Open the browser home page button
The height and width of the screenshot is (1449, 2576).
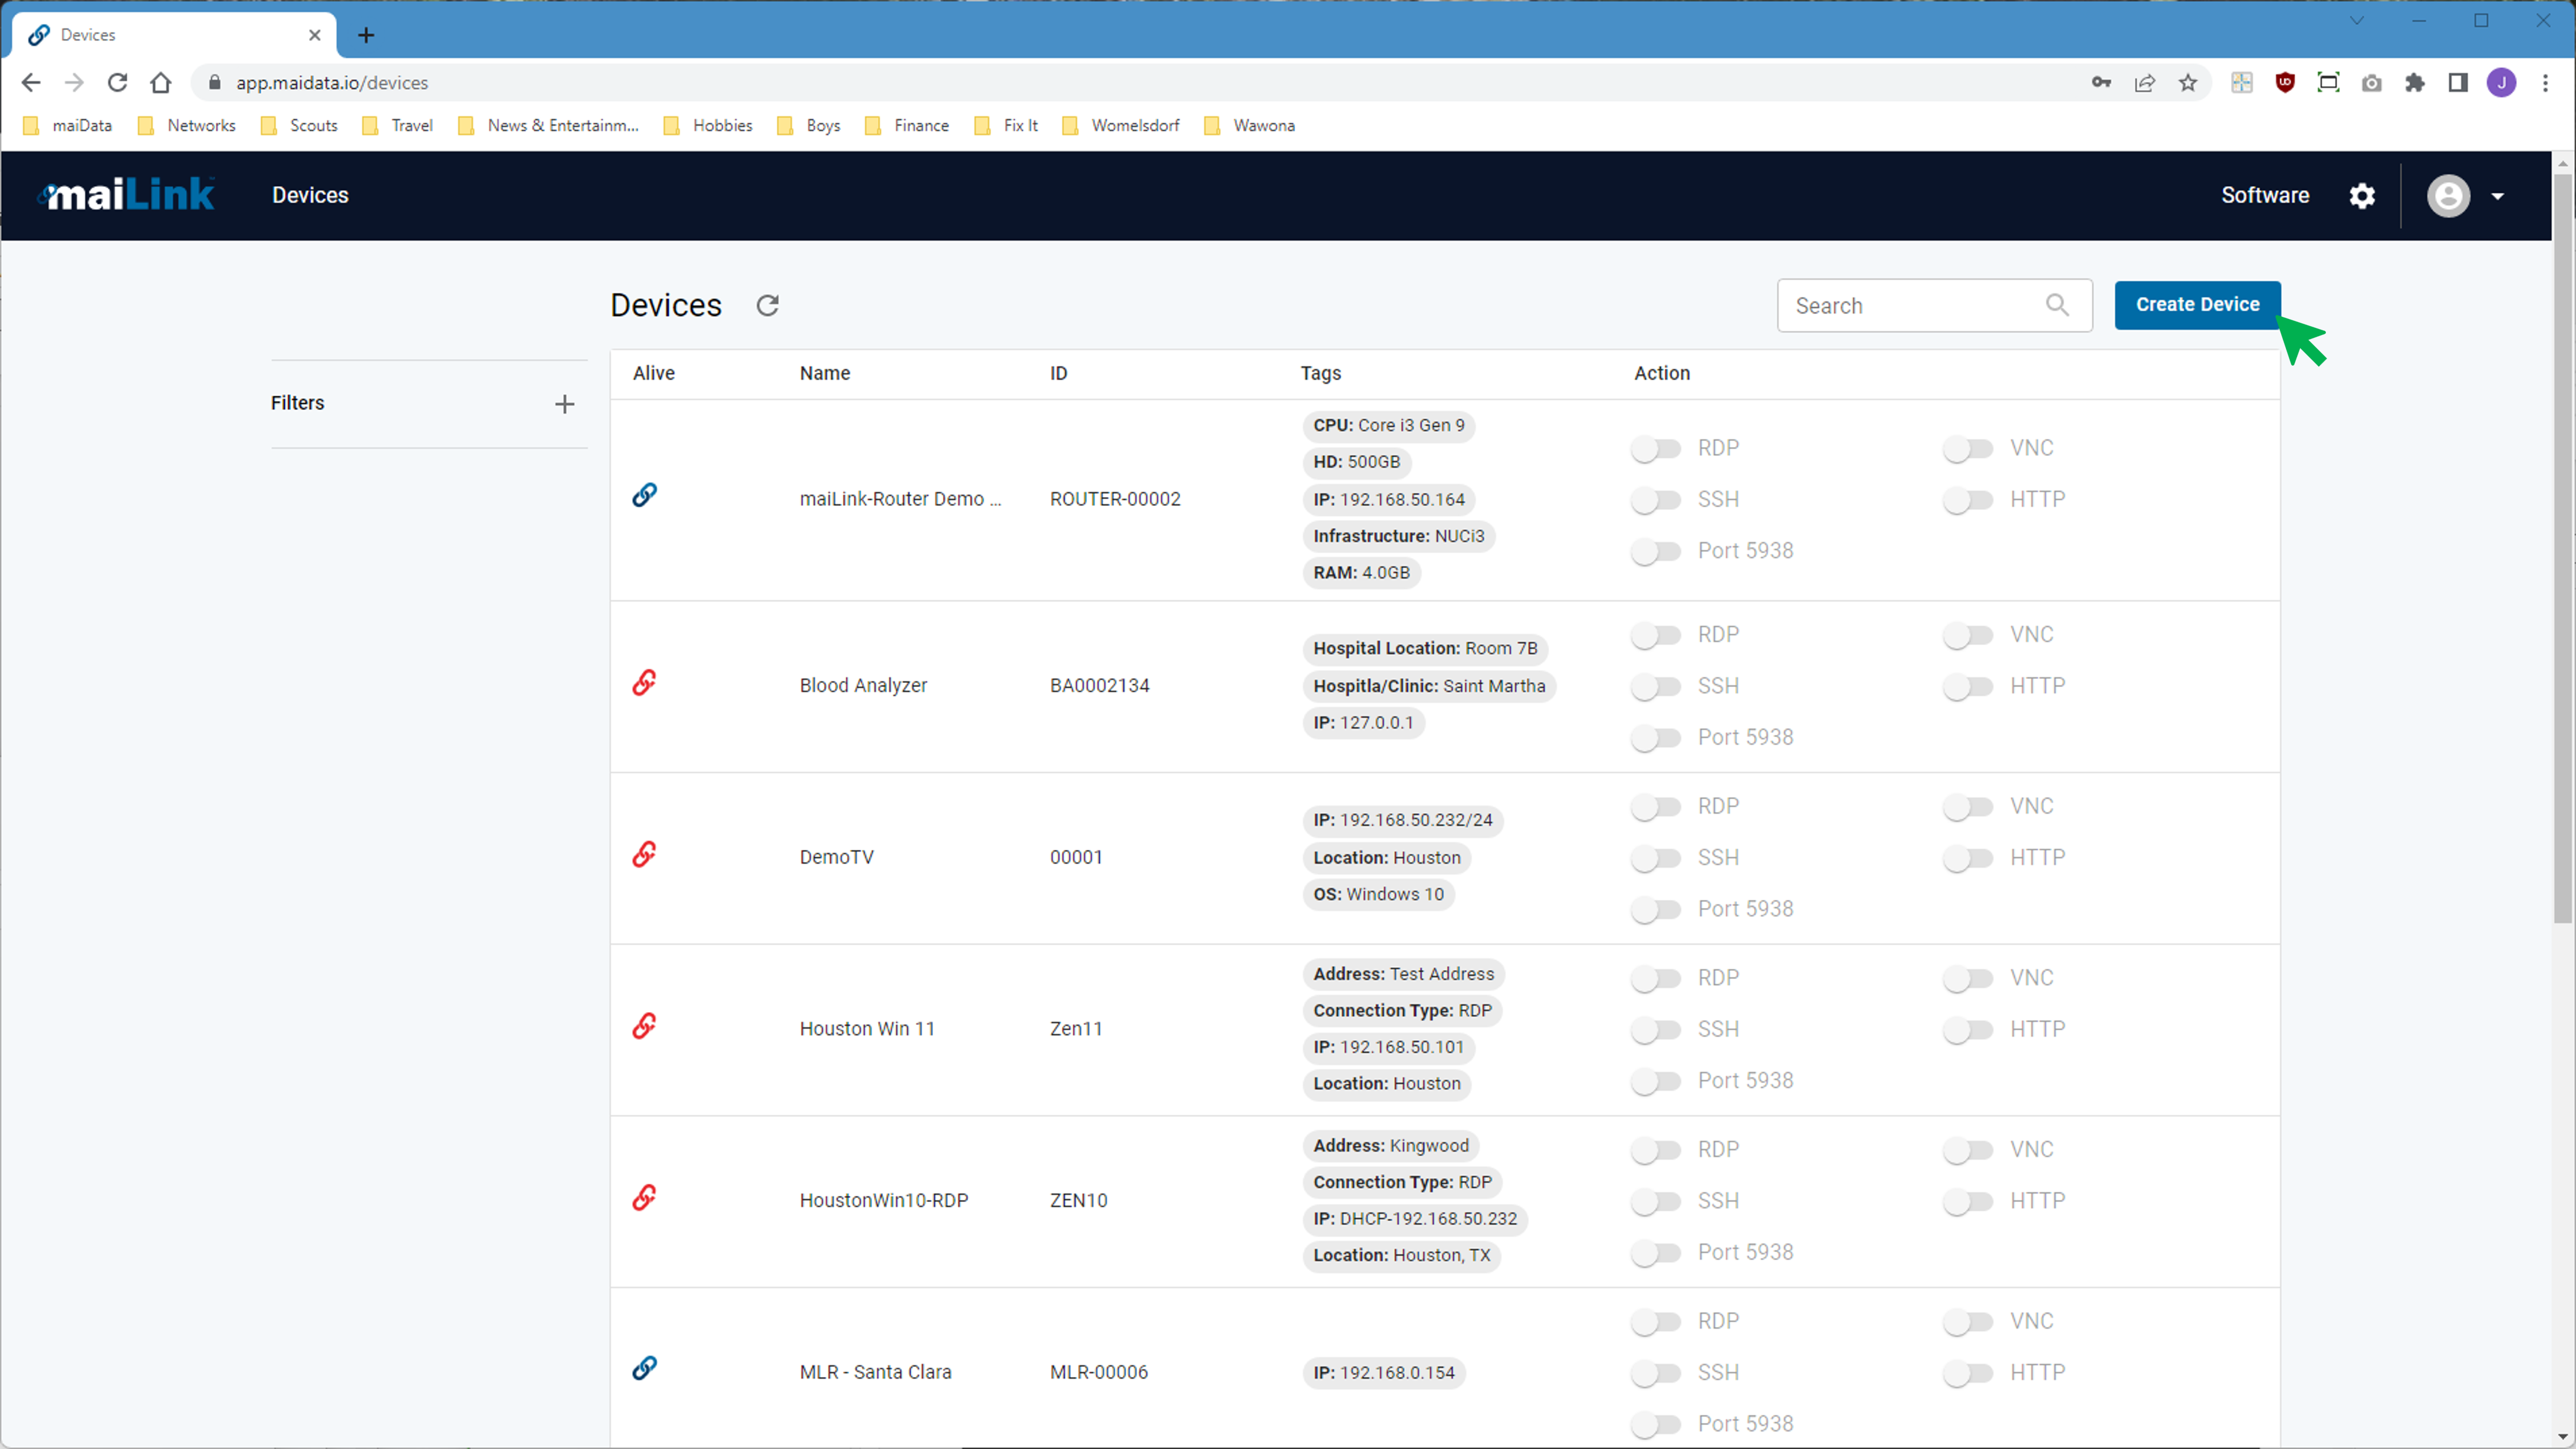pyautogui.click(x=161, y=83)
